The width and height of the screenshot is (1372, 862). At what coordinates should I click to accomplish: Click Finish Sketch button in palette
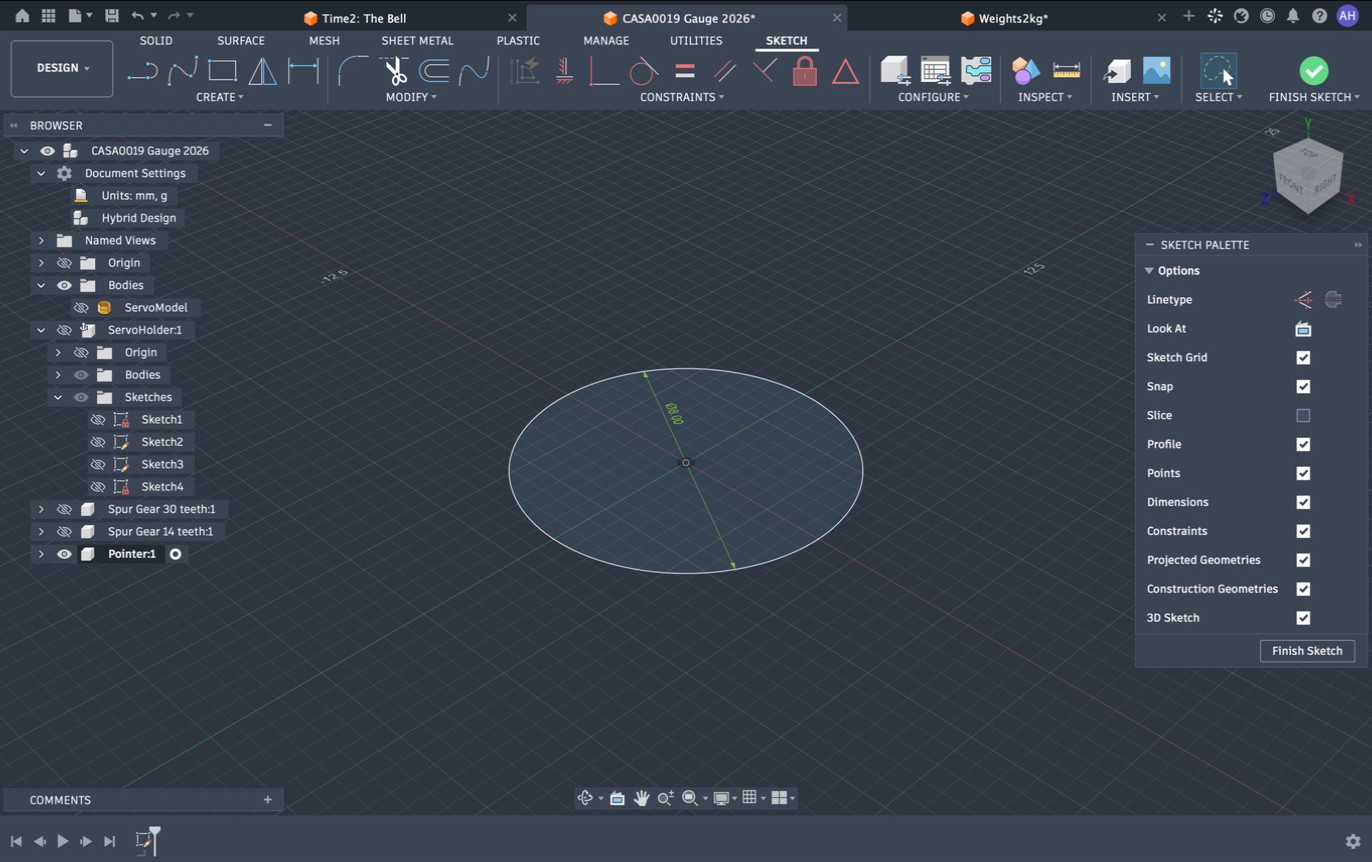point(1307,651)
